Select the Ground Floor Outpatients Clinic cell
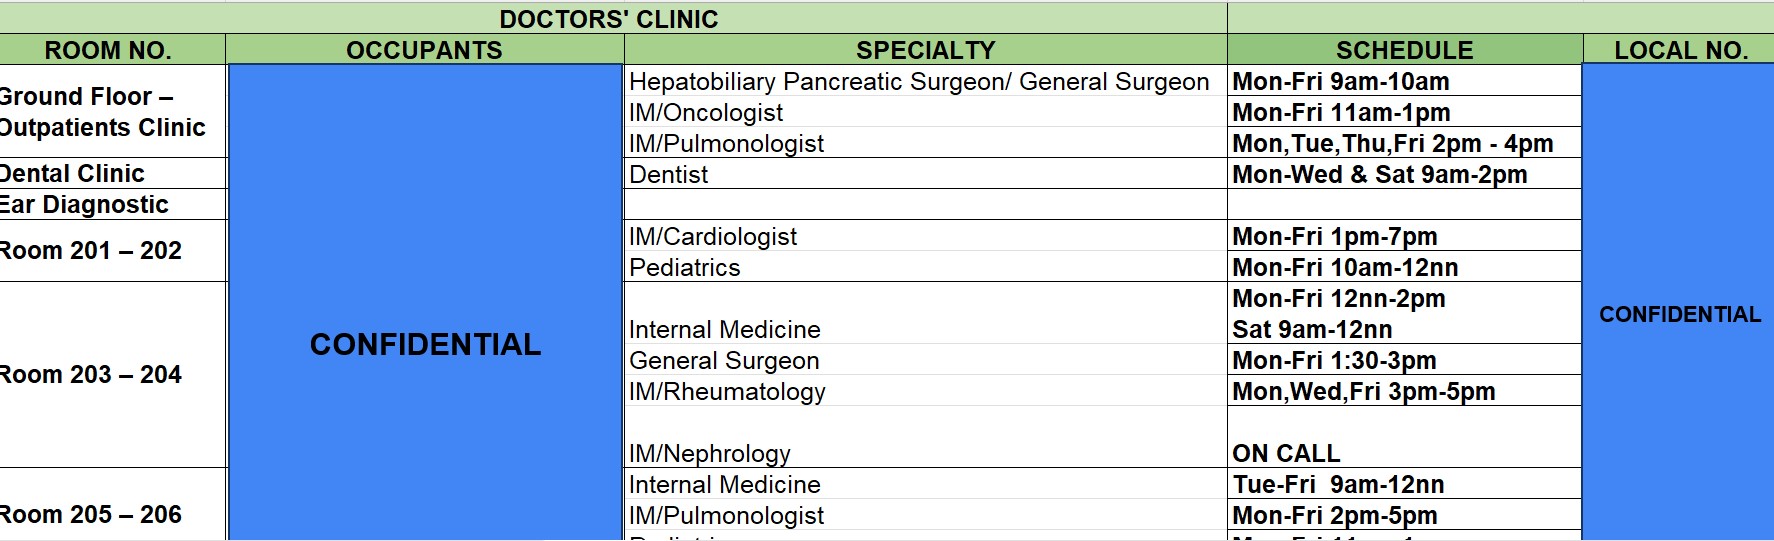Screen dimensions: 1774x541 point(103,112)
